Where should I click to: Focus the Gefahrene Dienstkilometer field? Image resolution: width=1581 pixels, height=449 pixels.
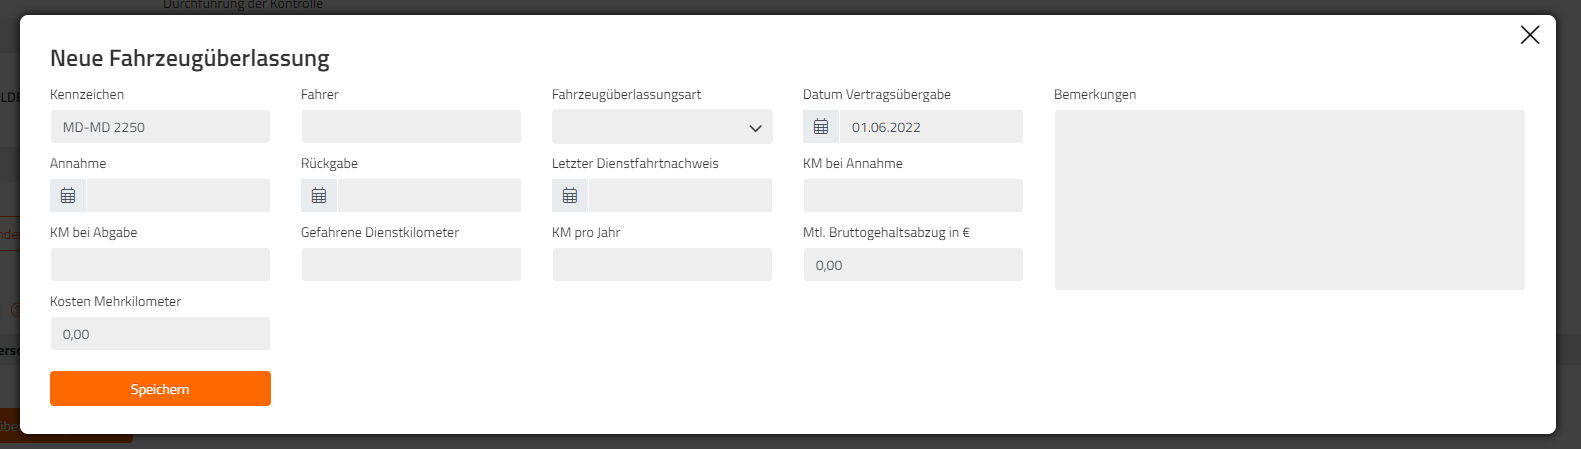(x=411, y=265)
